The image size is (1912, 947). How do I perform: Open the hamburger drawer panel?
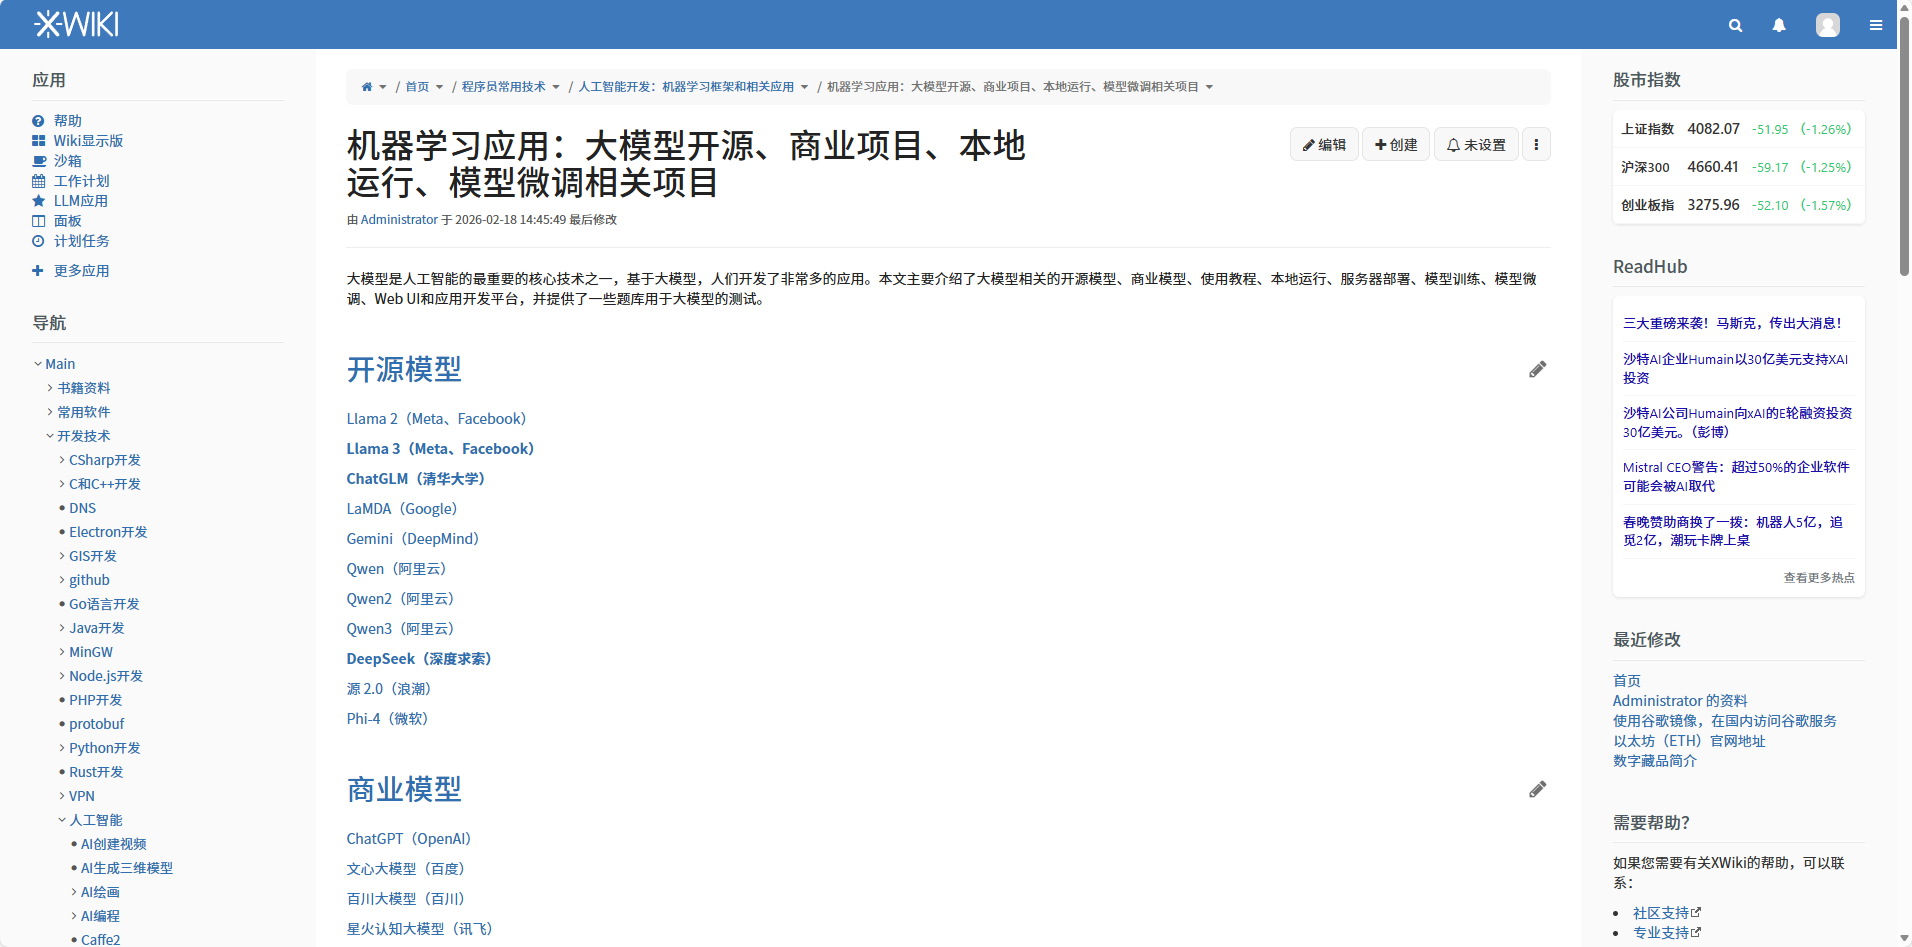point(1877,25)
